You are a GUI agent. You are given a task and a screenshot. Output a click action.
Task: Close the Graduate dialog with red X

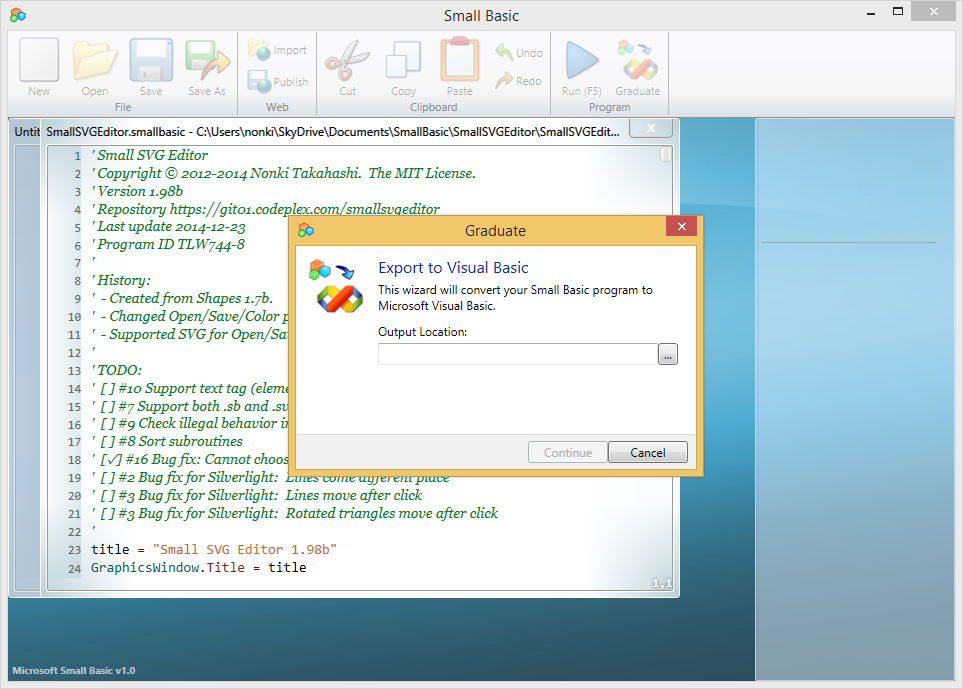click(x=682, y=227)
